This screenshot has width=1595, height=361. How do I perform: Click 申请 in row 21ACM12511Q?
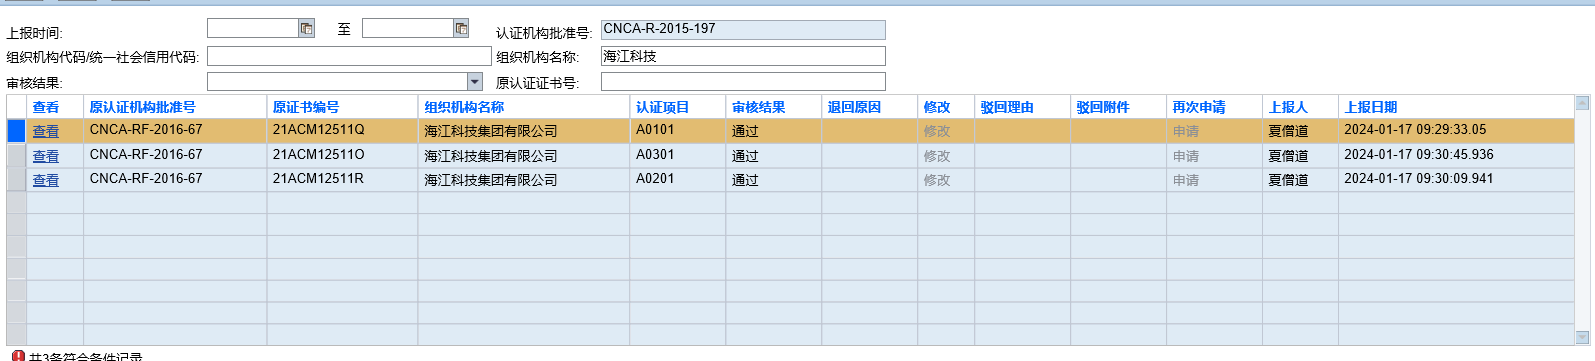1186,131
